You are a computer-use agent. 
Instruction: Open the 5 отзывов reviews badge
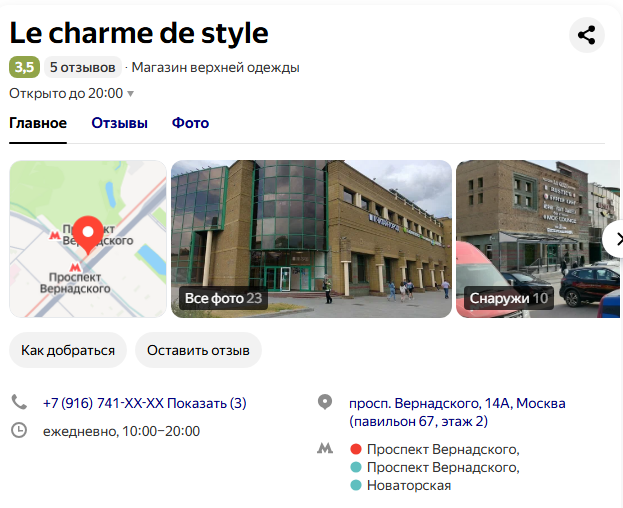[83, 67]
